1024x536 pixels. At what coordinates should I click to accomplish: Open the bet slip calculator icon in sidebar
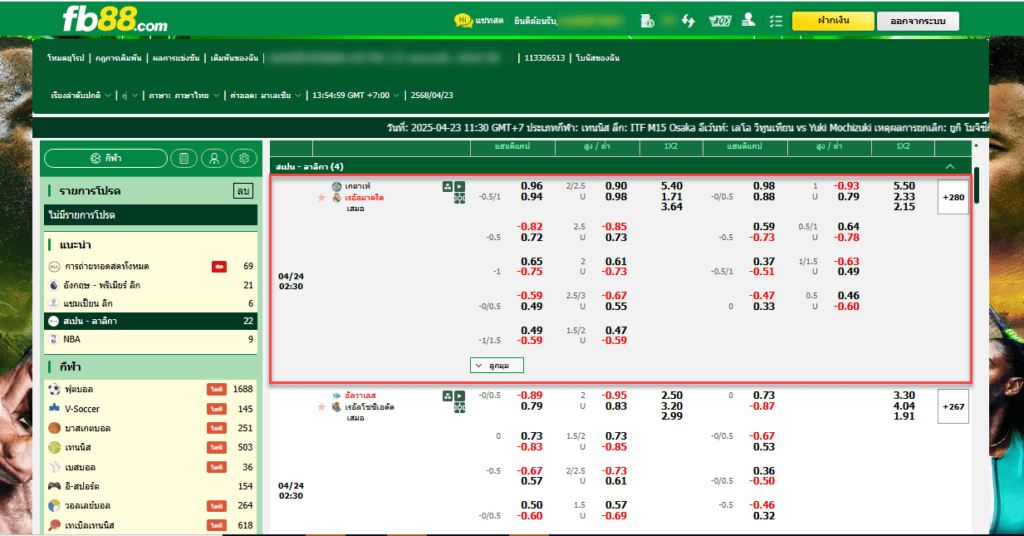[x=184, y=158]
